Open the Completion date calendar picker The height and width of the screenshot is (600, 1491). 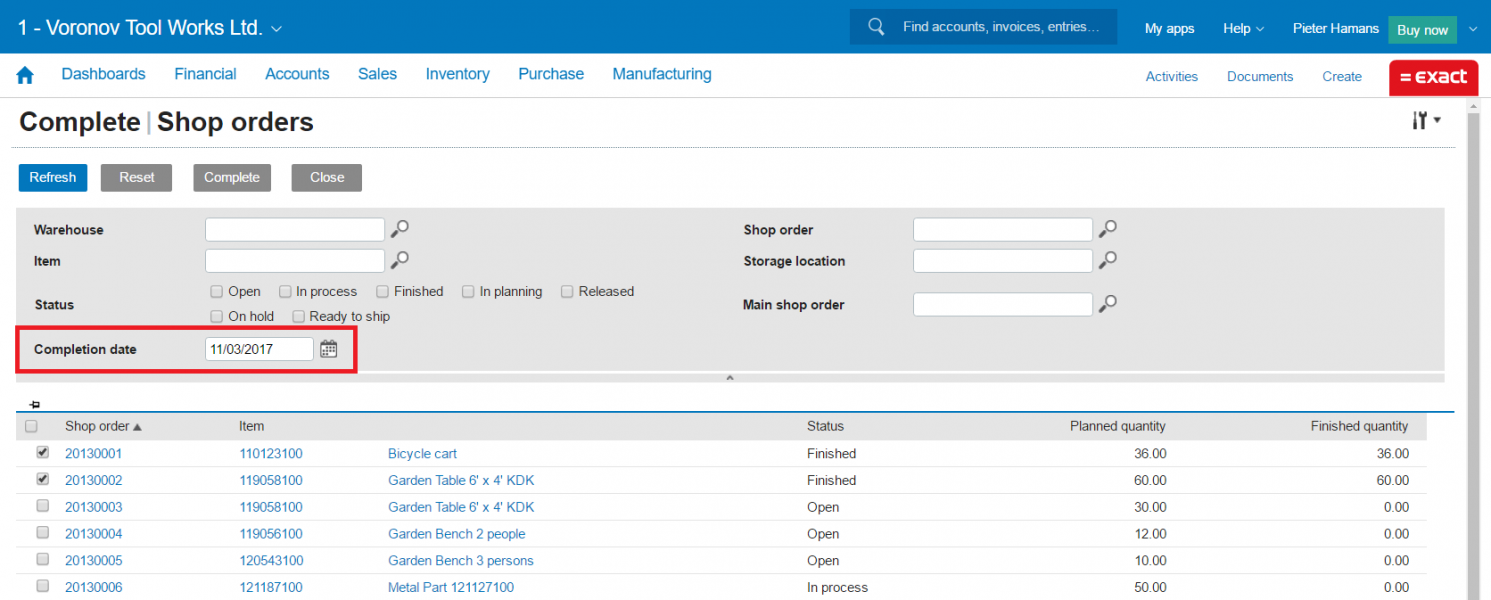(x=329, y=349)
